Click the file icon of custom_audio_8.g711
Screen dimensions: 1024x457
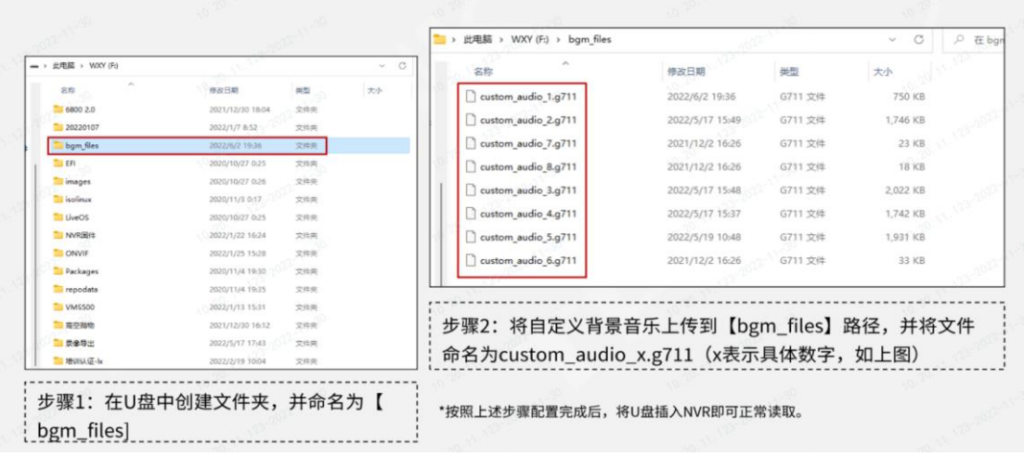click(x=470, y=167)
